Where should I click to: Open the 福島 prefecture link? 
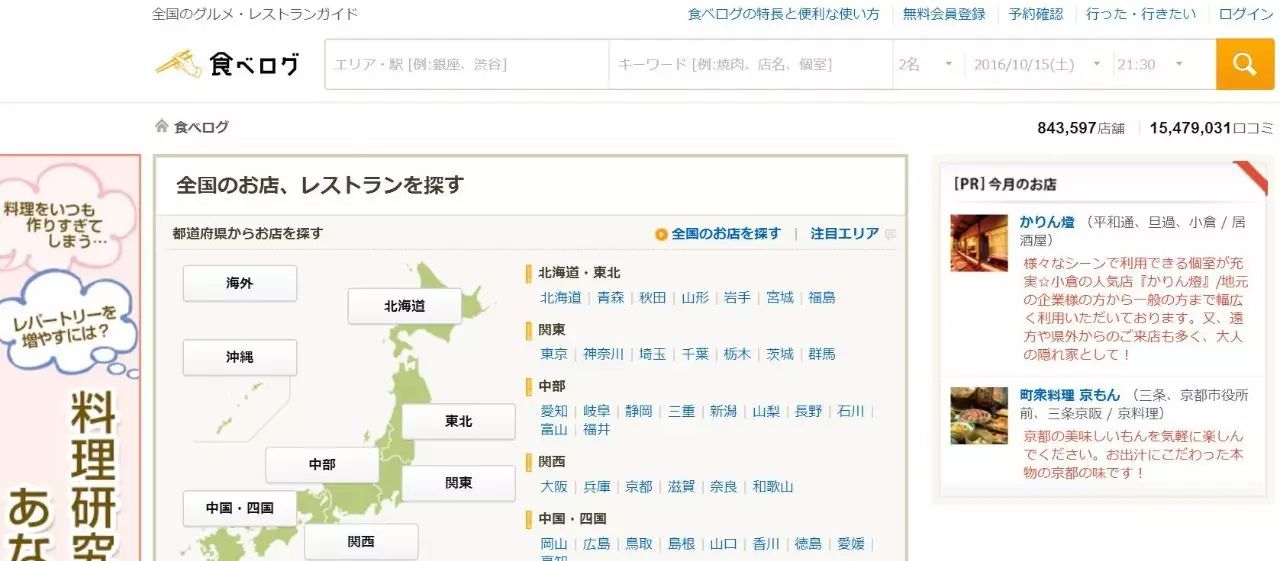tap(822, 298)
